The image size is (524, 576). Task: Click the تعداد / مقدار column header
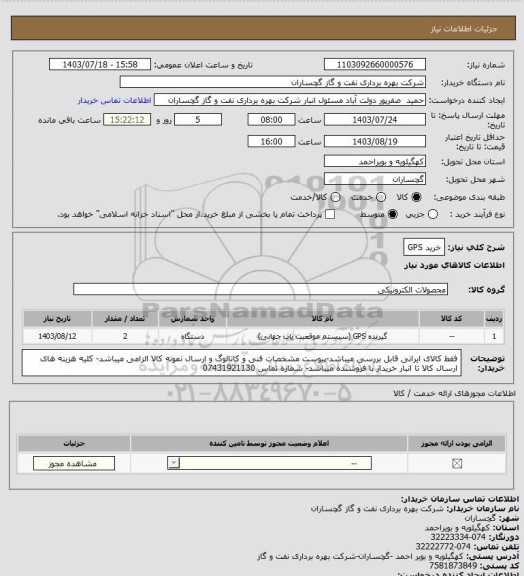[125, 318]
